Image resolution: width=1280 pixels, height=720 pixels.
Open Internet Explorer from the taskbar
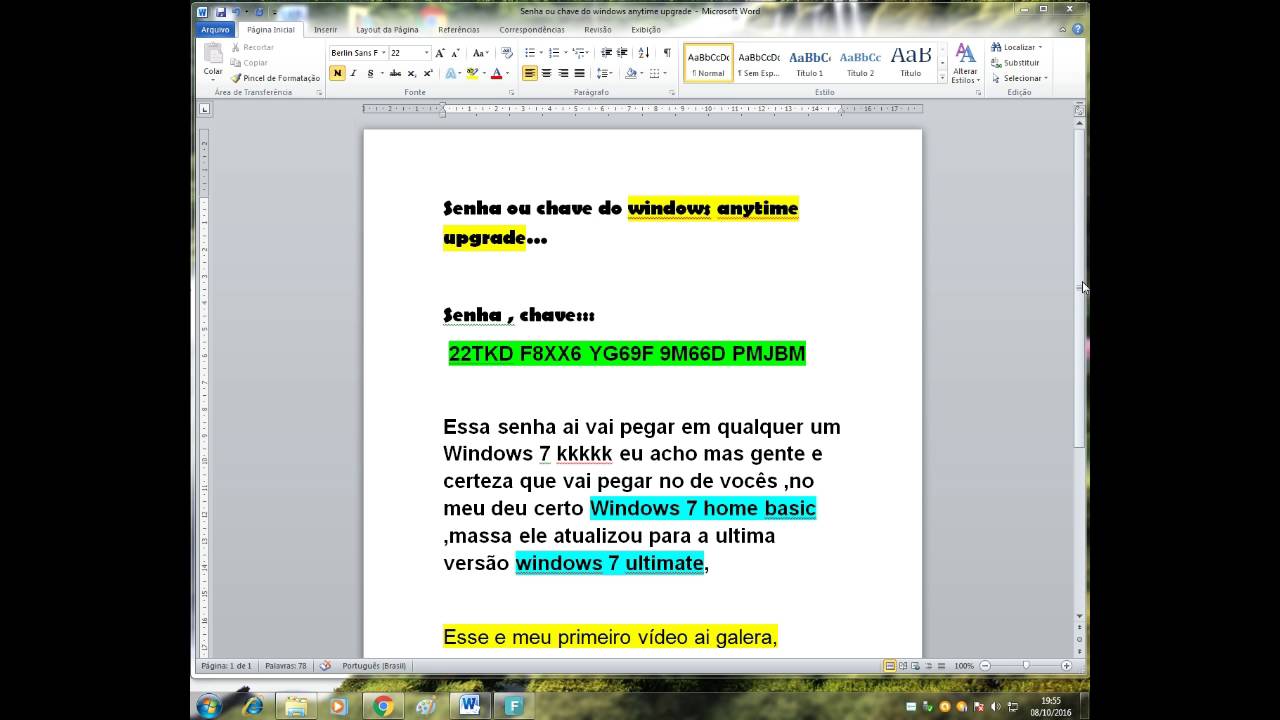(x=254, y=706)
